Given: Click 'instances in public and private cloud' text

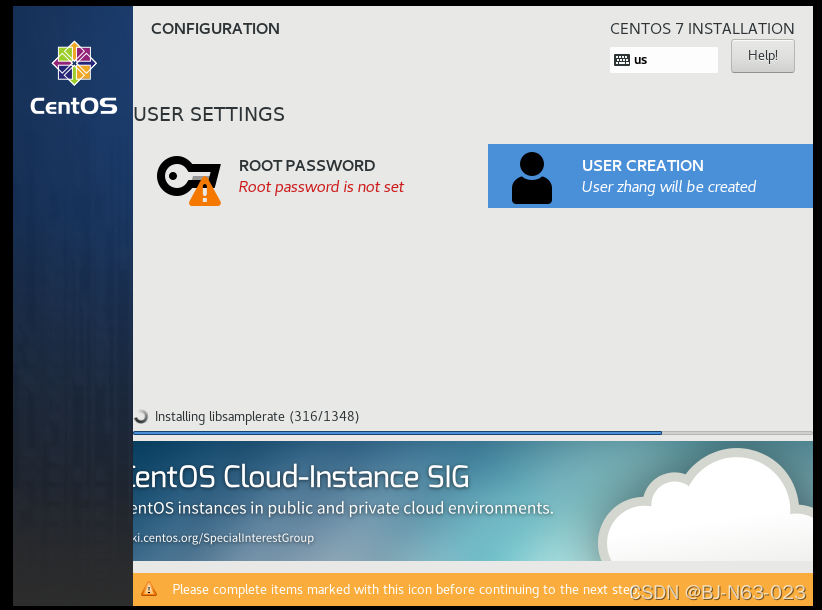Looking at the screenshot, I should (x=344, y=508).
